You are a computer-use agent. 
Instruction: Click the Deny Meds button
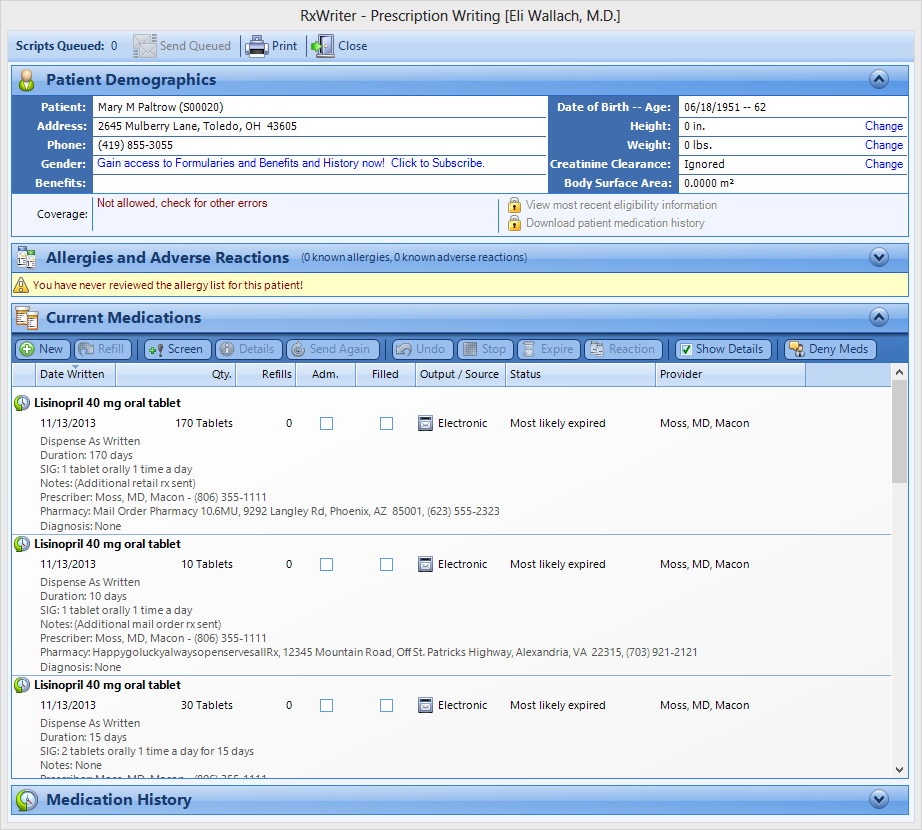[830, 349]
